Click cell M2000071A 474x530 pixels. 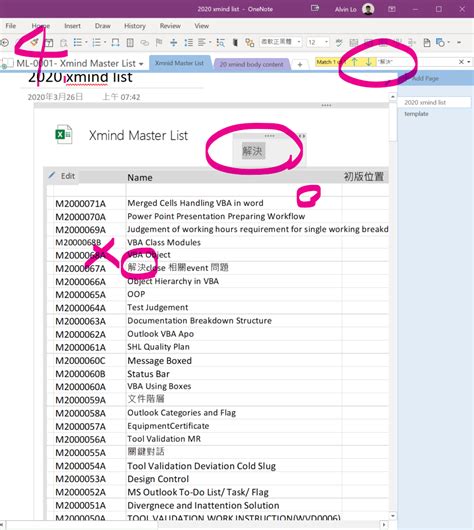pos(80,203)
